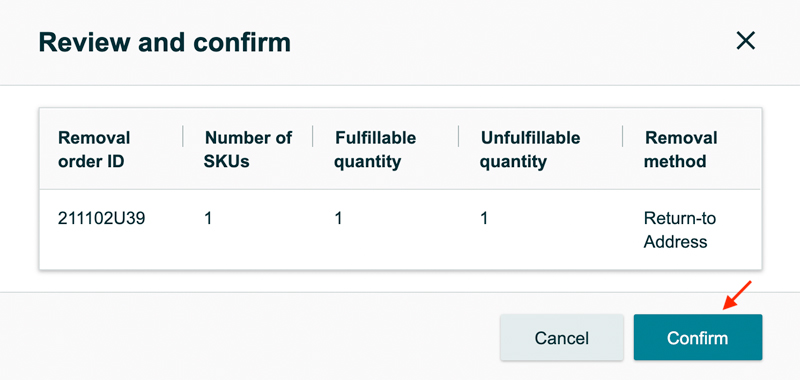
Task: Cancel the removal order
Action: coord(562,338)
